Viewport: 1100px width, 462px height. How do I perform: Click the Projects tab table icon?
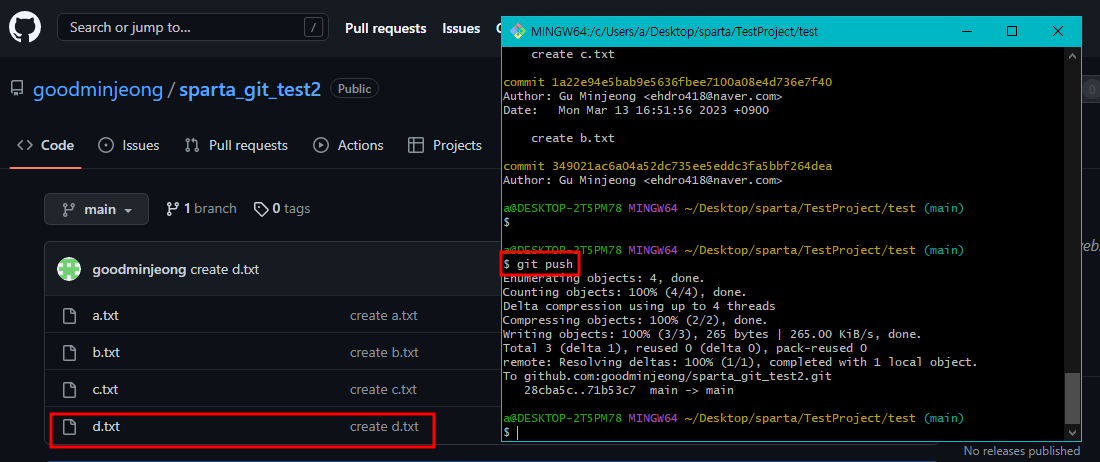(416, 146)
